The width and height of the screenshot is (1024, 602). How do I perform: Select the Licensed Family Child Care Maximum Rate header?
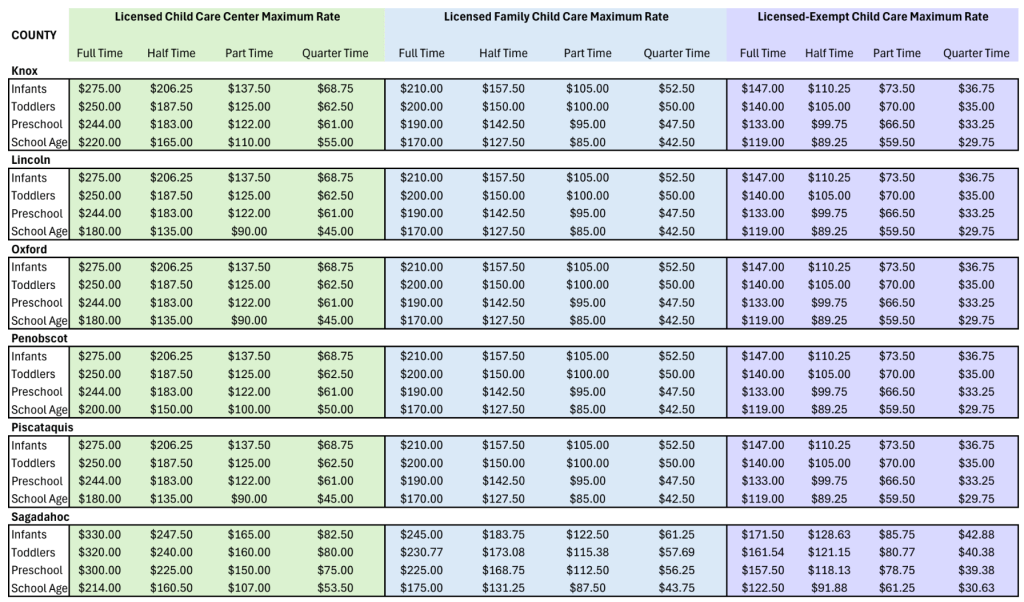pyautogui.click(x=556, y=17)
